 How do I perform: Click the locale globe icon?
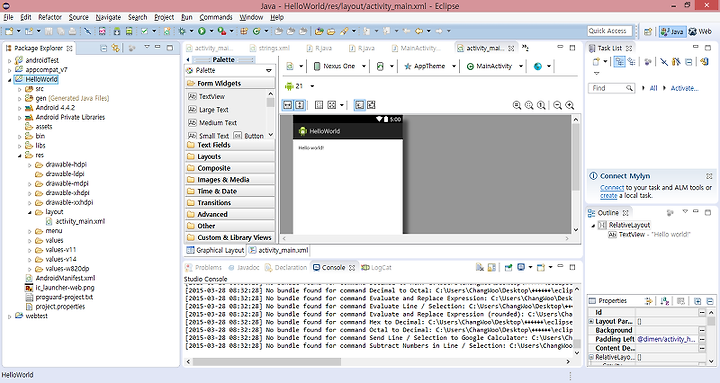pos(538,66)
